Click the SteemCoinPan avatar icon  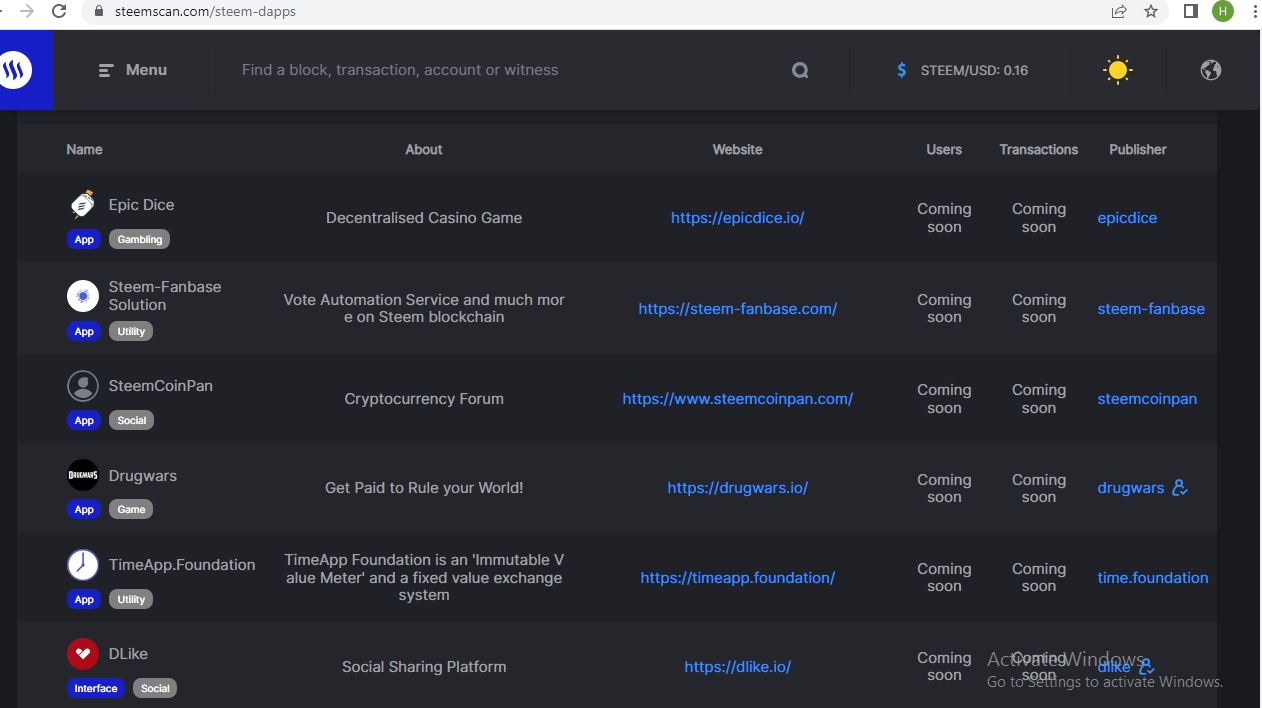tap(83, 386)
